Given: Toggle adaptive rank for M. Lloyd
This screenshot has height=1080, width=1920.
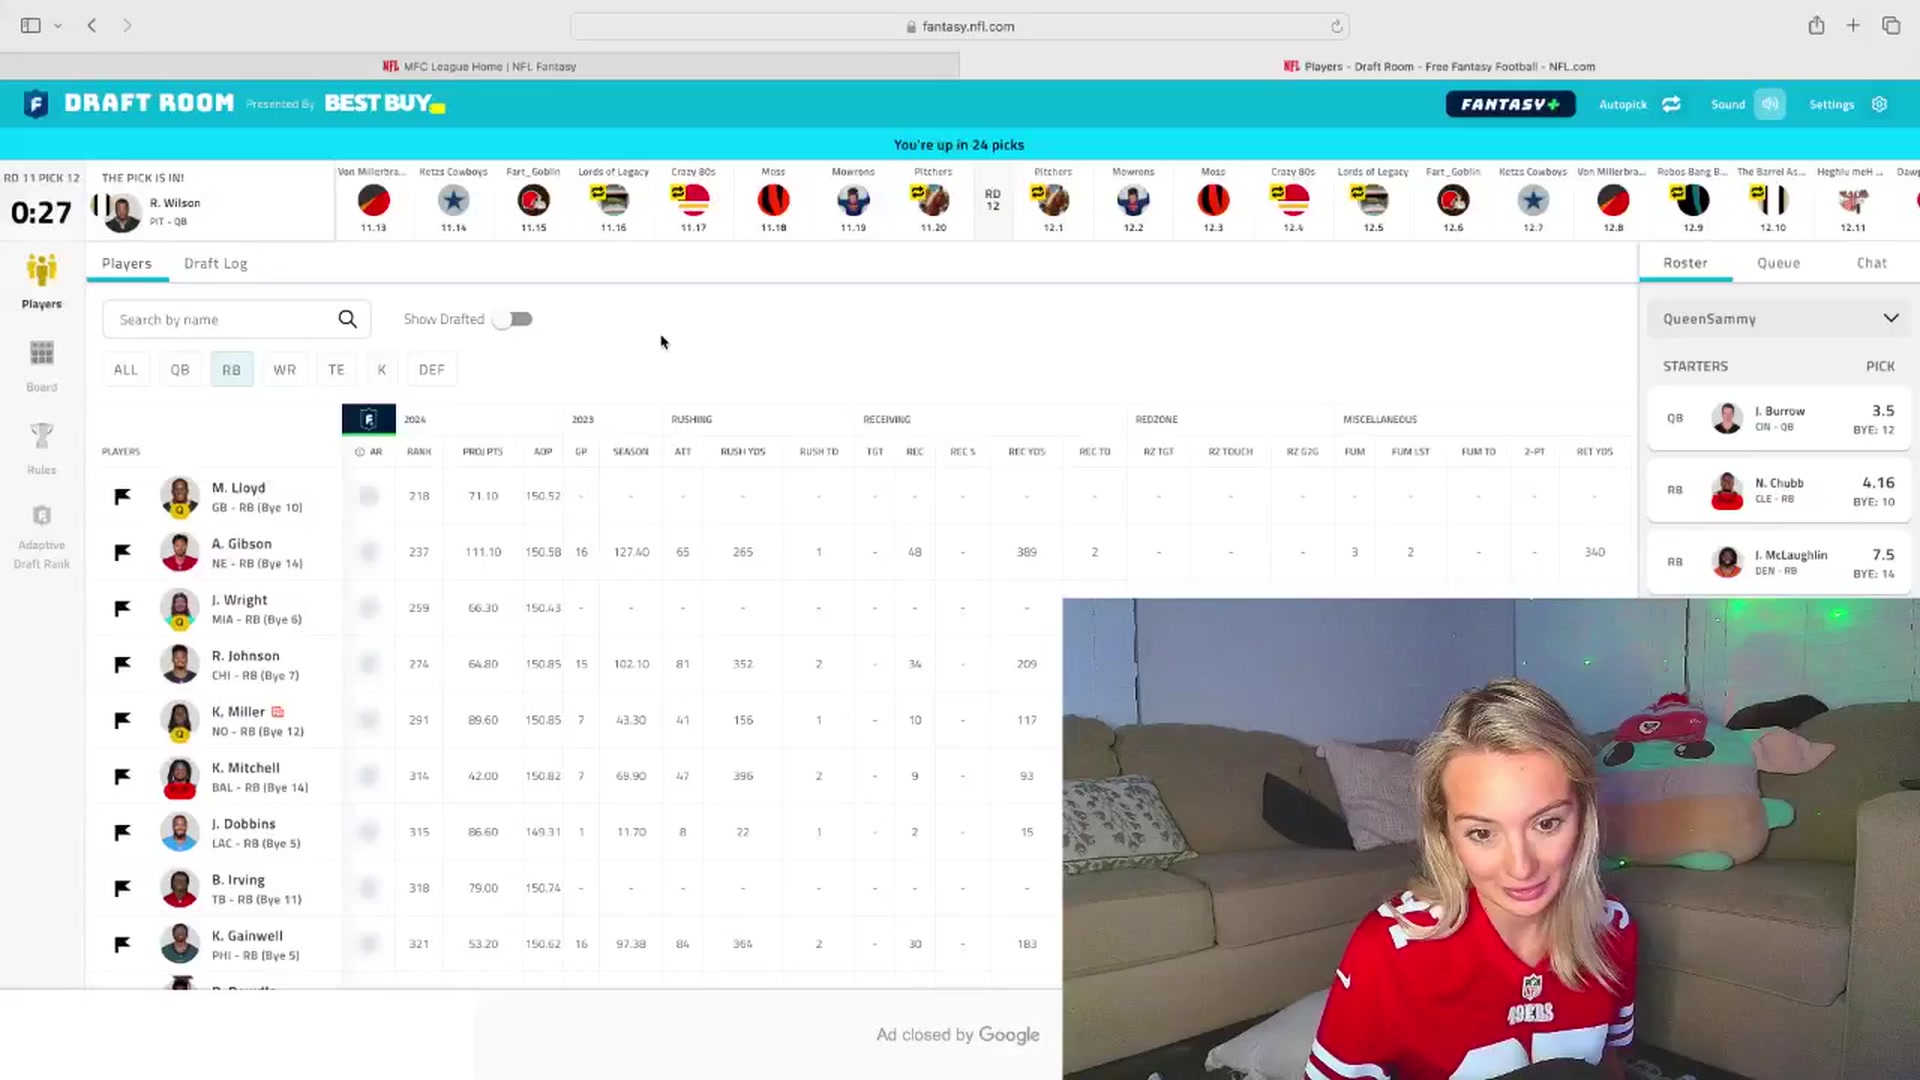Looking at the screenshot, I should [x=369, y=496].
